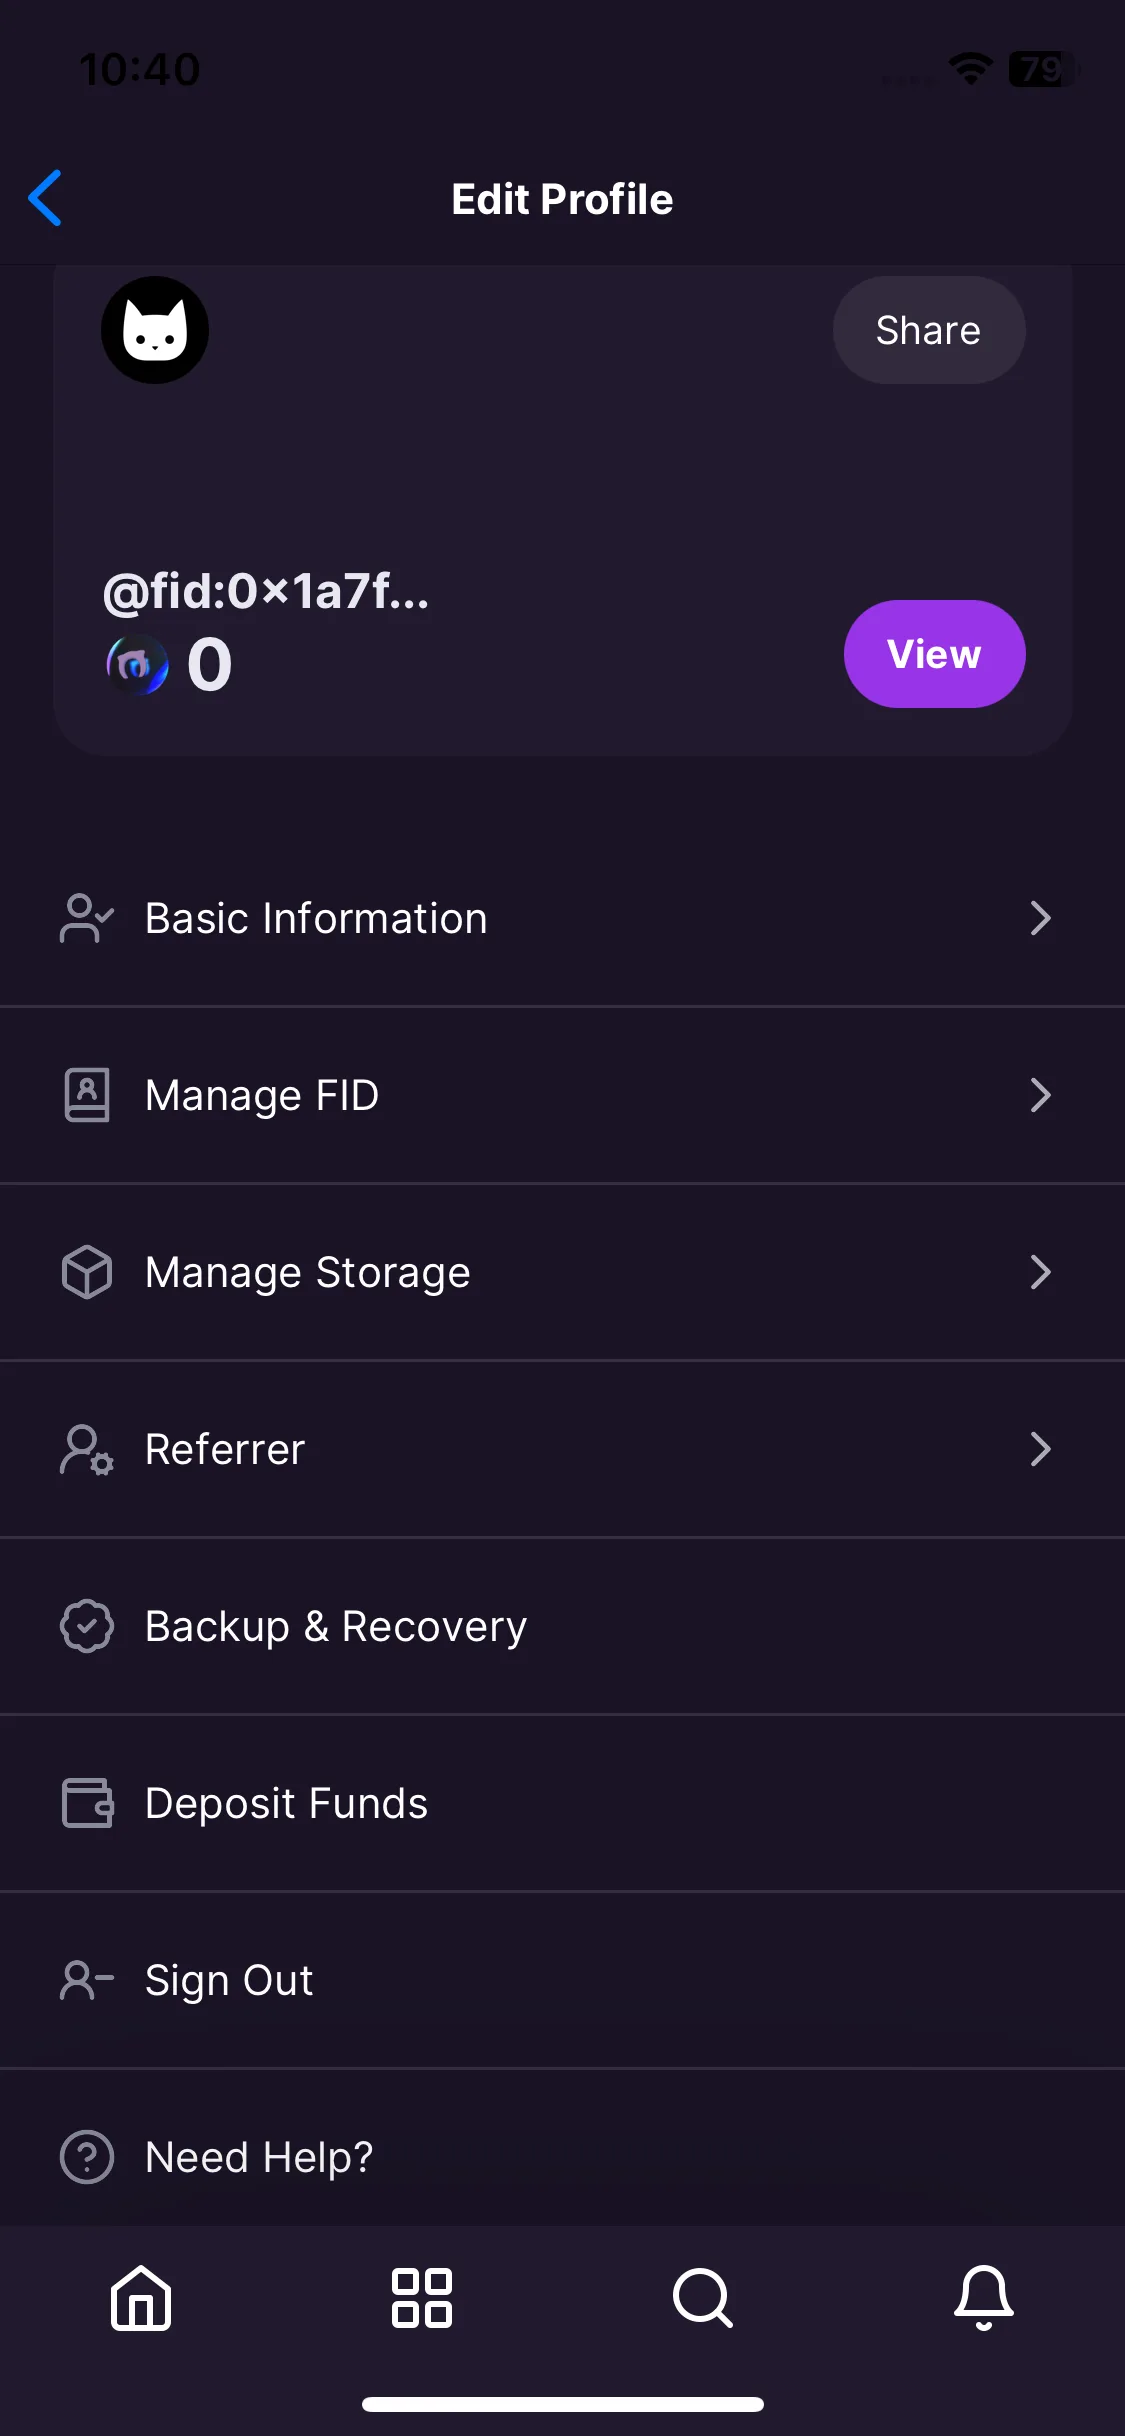
Task: Click the Need Help question mark icon
Action: pyautogui.click(x=87, y=2157)
